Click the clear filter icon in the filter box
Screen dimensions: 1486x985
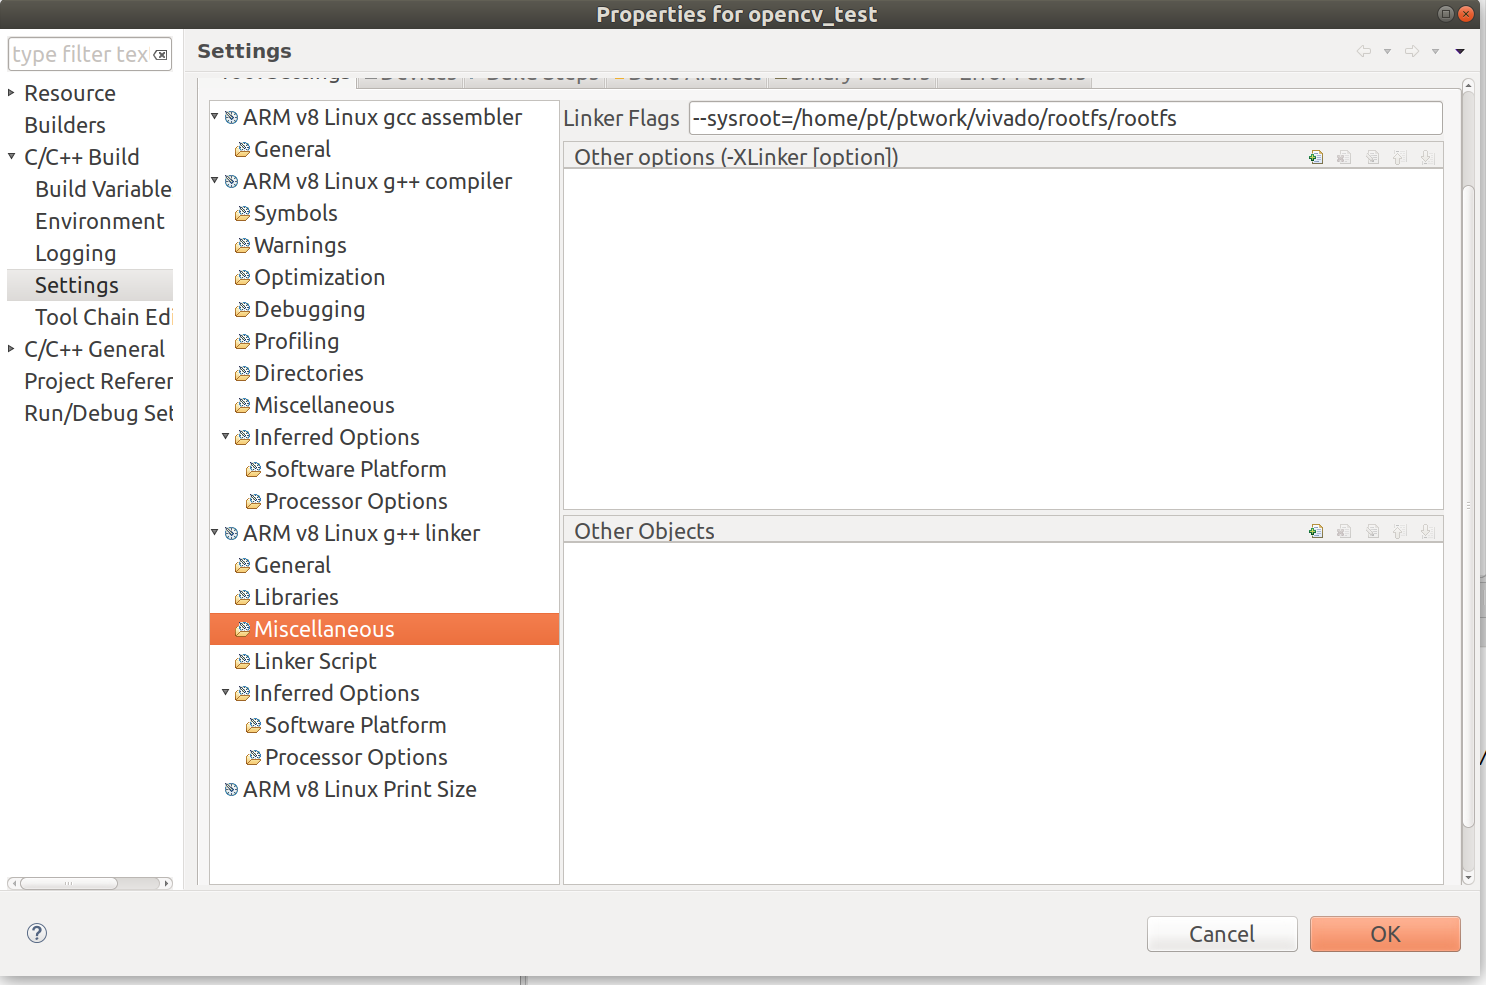pos(160,54)
